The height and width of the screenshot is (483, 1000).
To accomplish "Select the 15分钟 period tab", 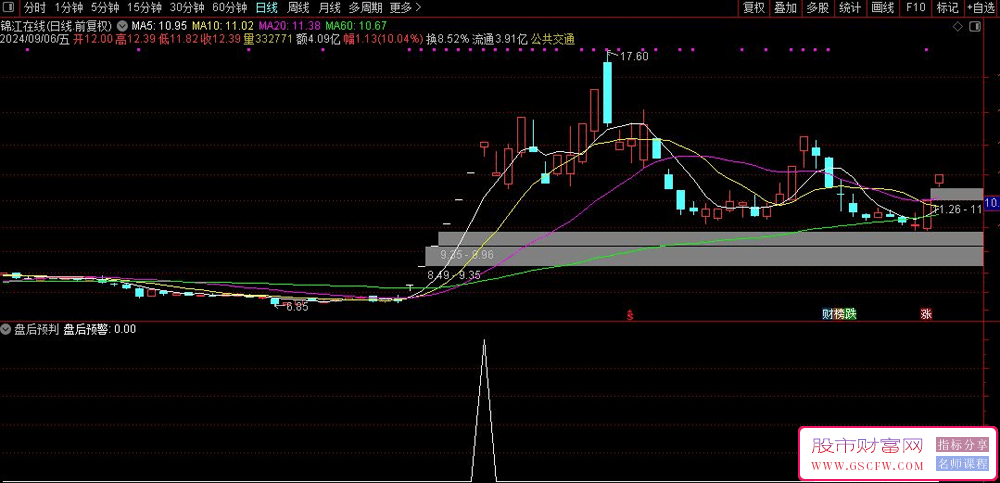I will pyautogui.click(x=144, y=8).
